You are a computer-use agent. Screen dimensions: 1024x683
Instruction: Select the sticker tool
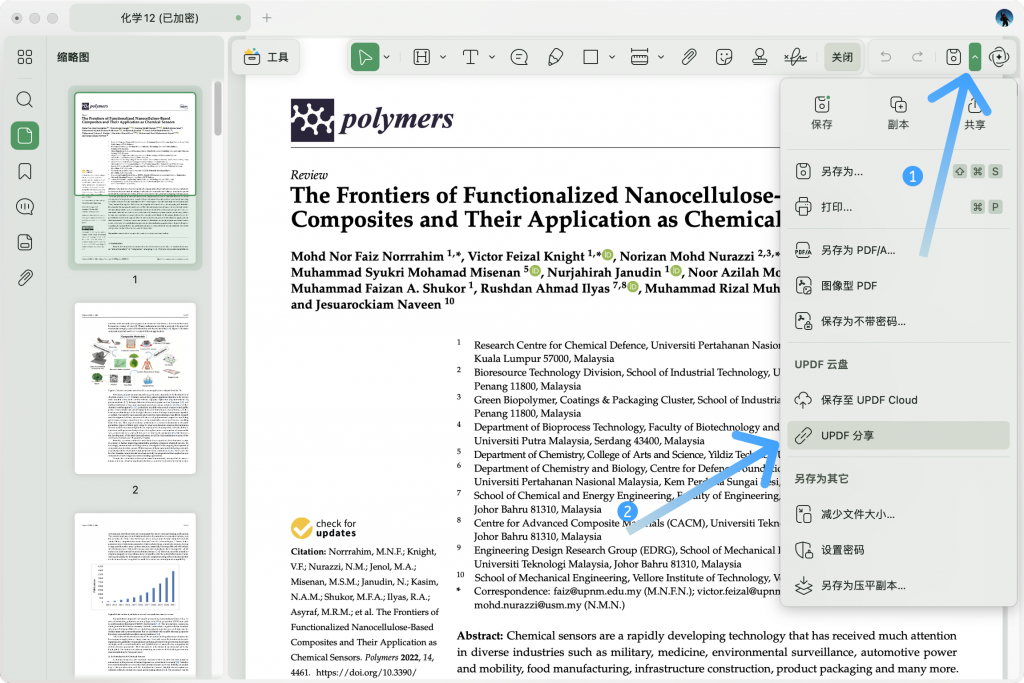click(724, 57)
